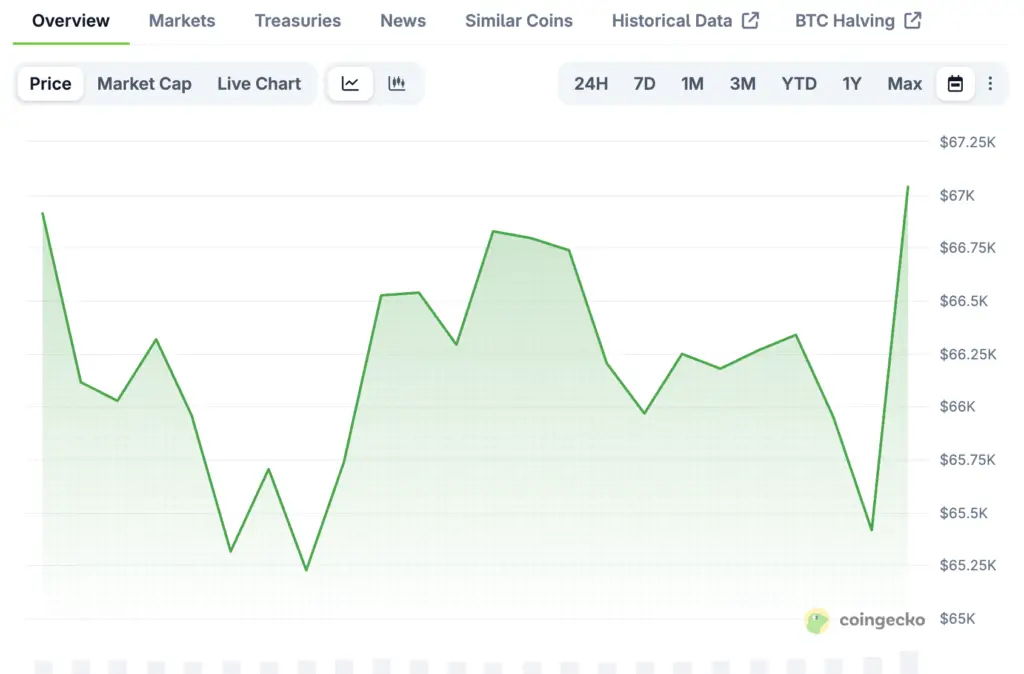Open Historical Data external link
The image size is (1024, 674).
point(685,21)
